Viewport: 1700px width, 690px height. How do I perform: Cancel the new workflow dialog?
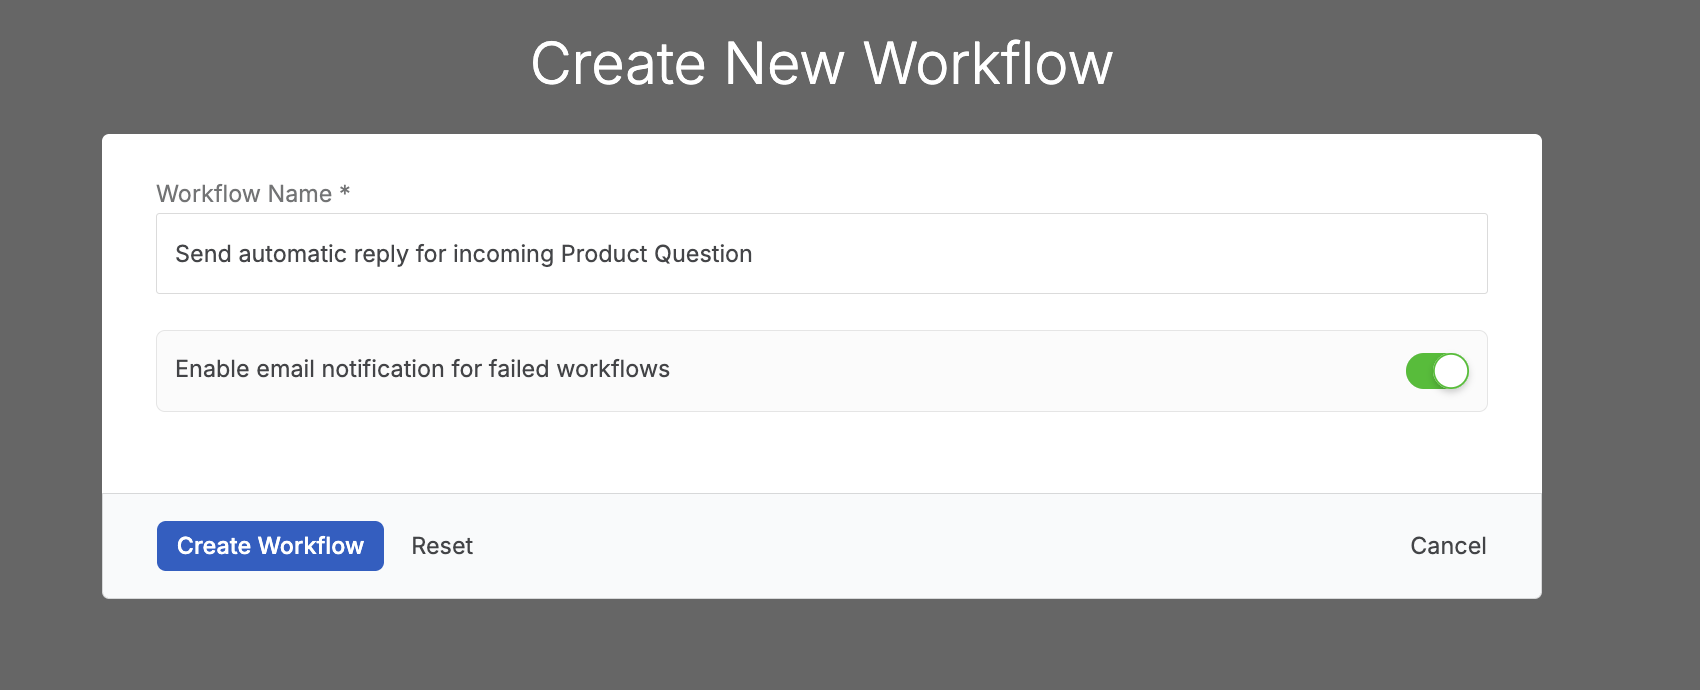1448,546
